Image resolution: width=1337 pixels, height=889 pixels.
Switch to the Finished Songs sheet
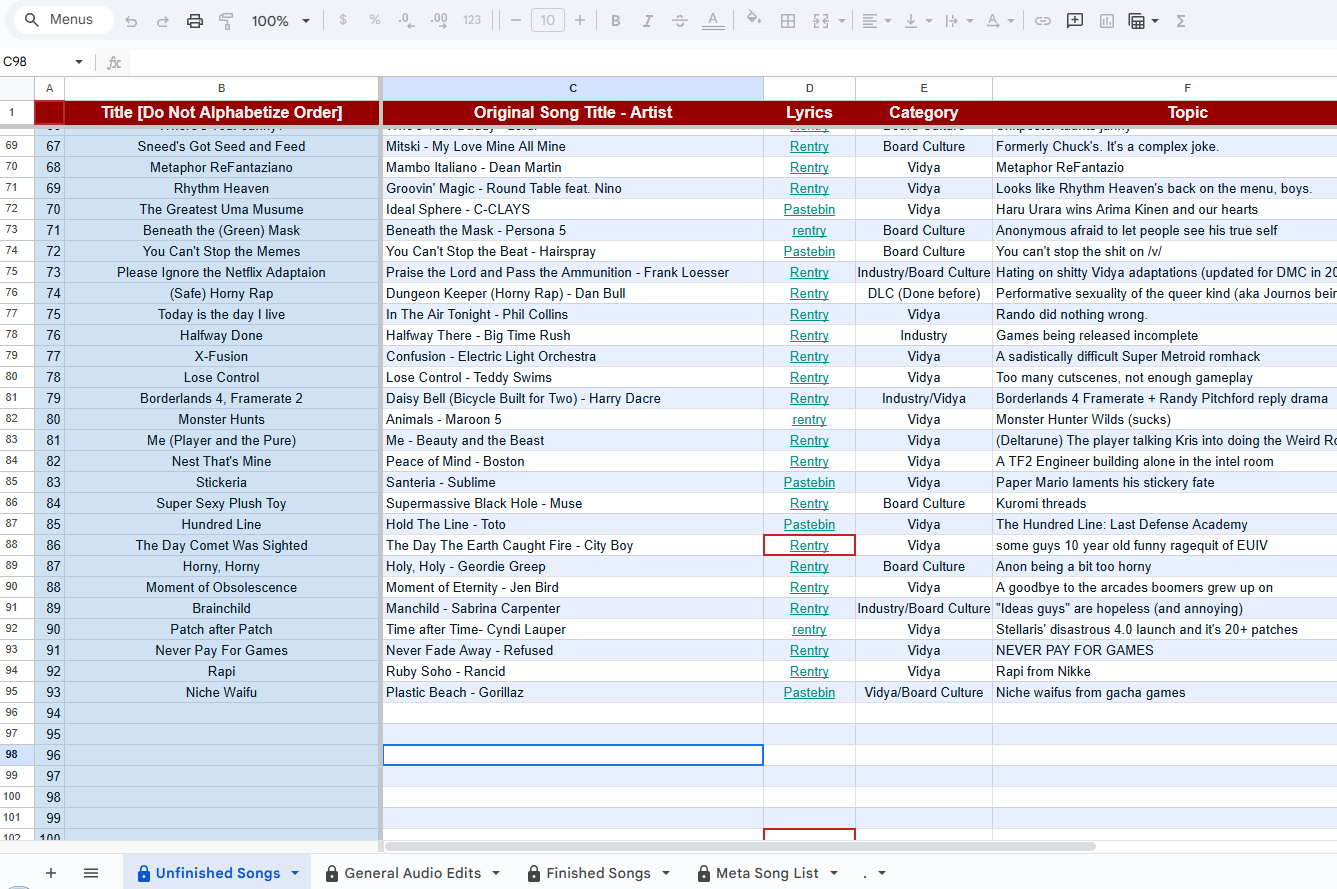(598, 873)
